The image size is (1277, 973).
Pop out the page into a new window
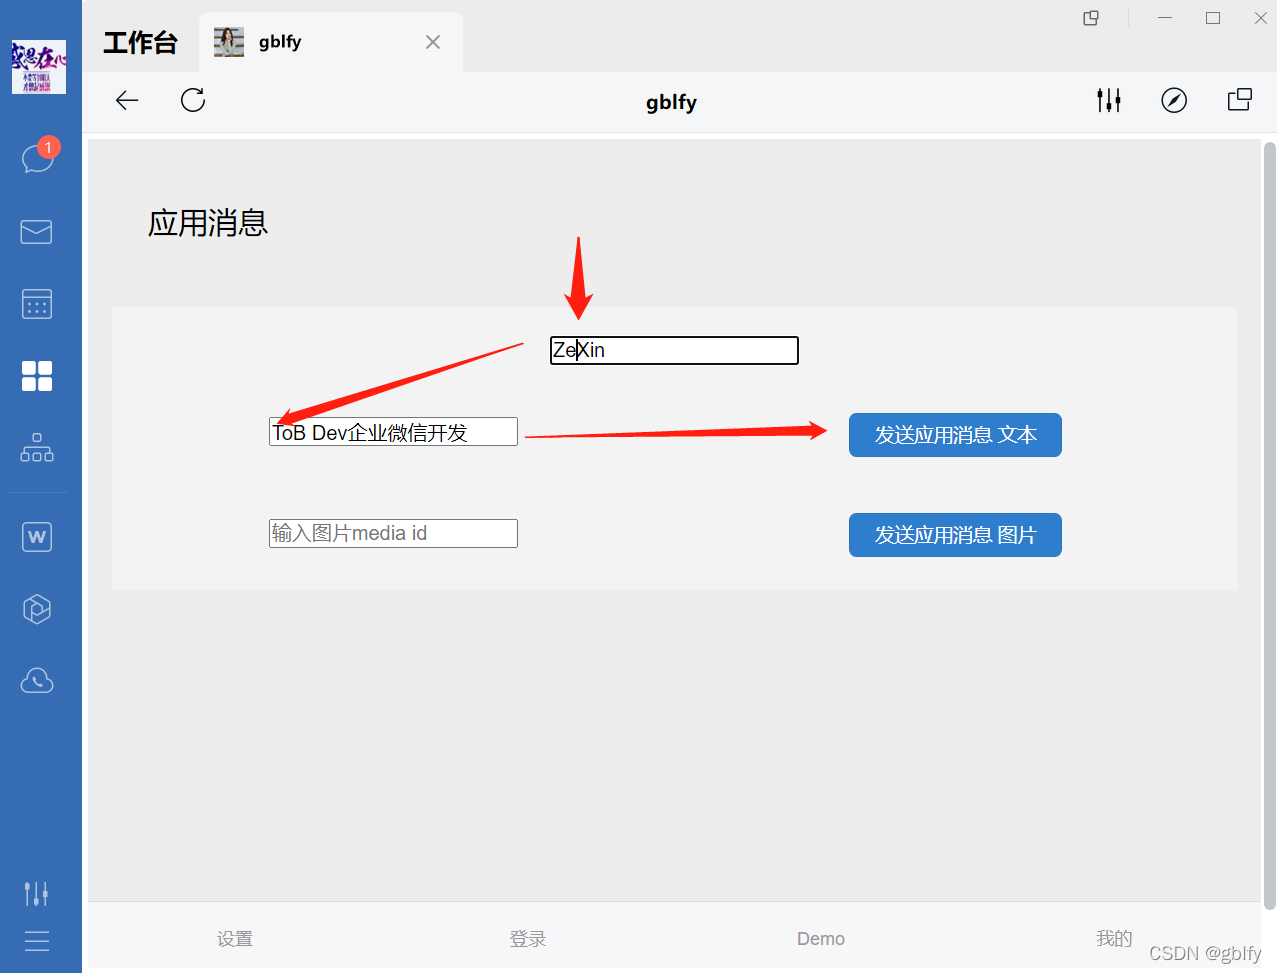click(x=1239, y=100)
